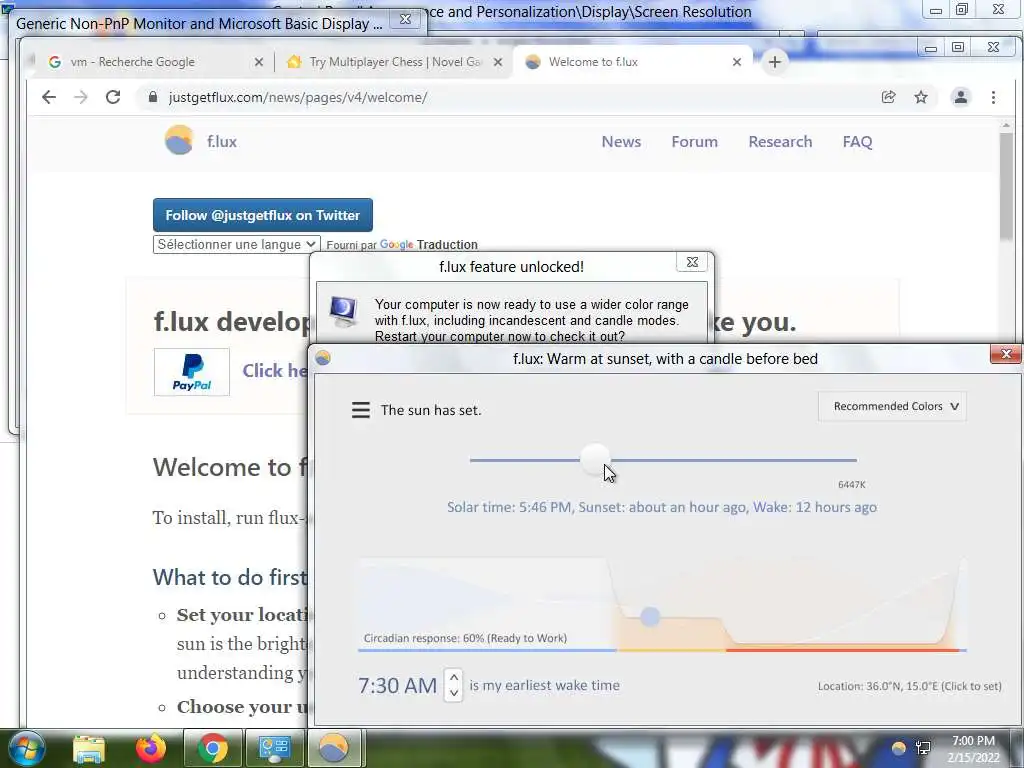1024x768 pixels.
Task: Click the wake time up arrow
Action: tap(454, 677)
